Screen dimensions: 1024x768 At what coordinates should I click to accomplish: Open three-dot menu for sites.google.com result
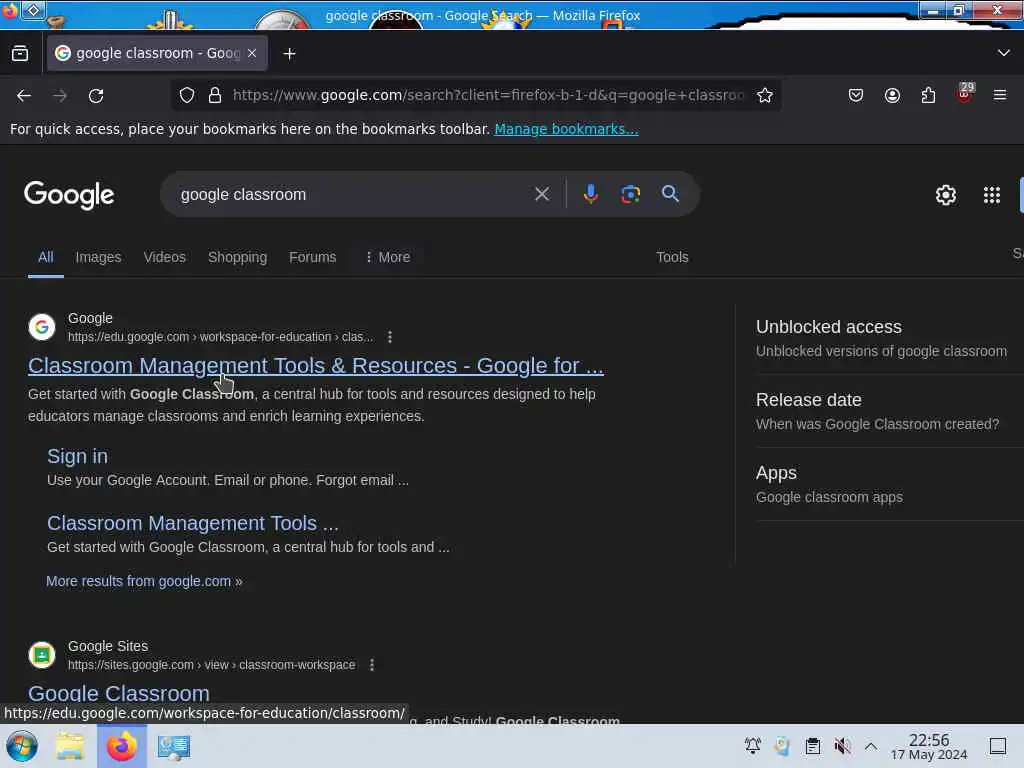tap(372, 665)
